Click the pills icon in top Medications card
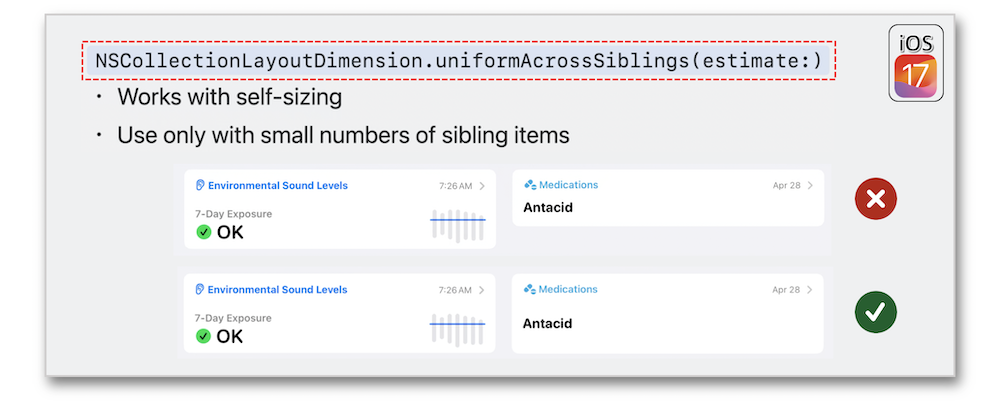The image size is (1000, 407). coord(530,185)
